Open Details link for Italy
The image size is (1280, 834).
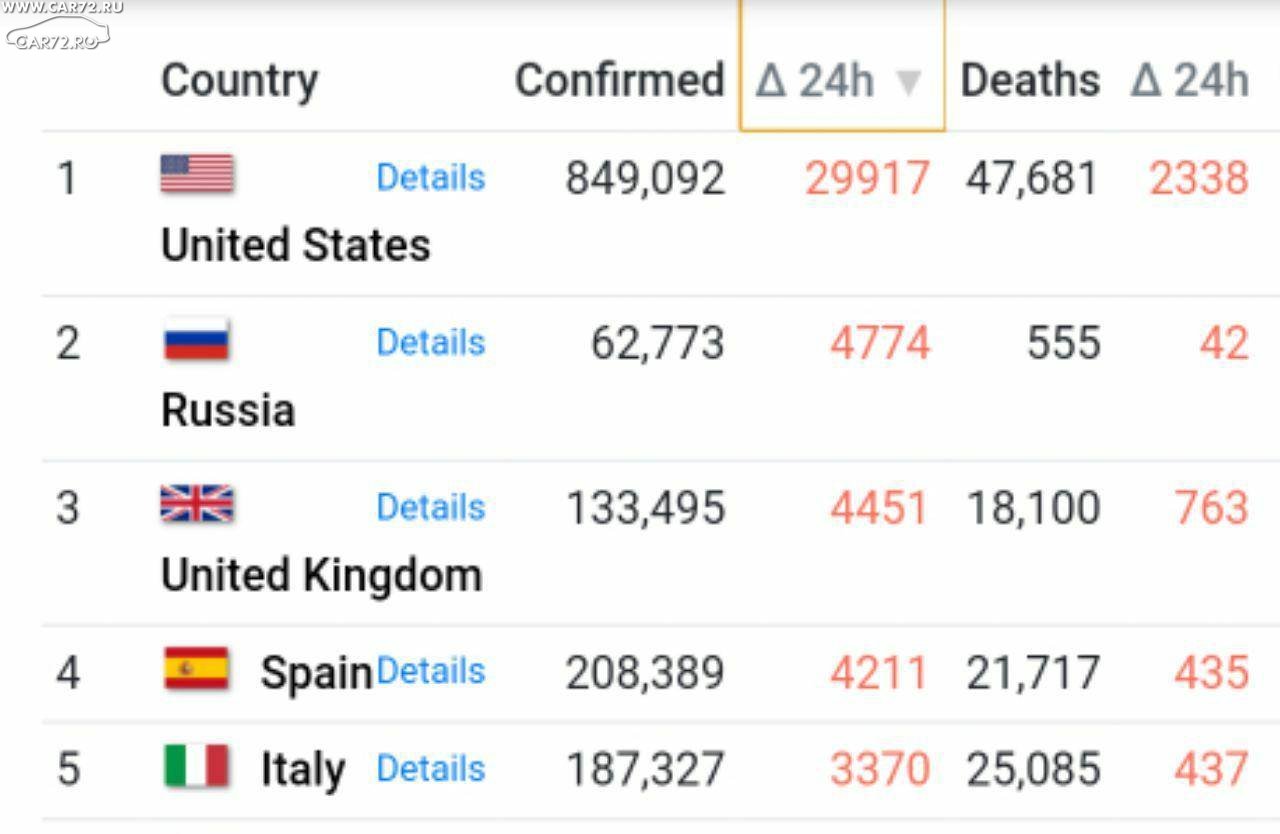click(x=431, y=768)
